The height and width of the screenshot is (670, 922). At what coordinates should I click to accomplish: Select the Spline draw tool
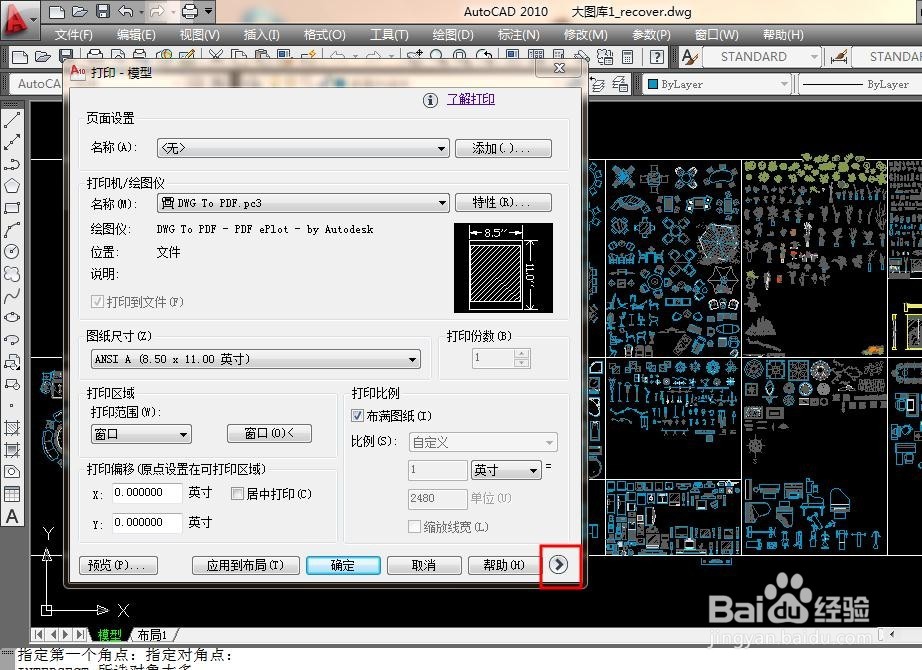pos(12,295)
